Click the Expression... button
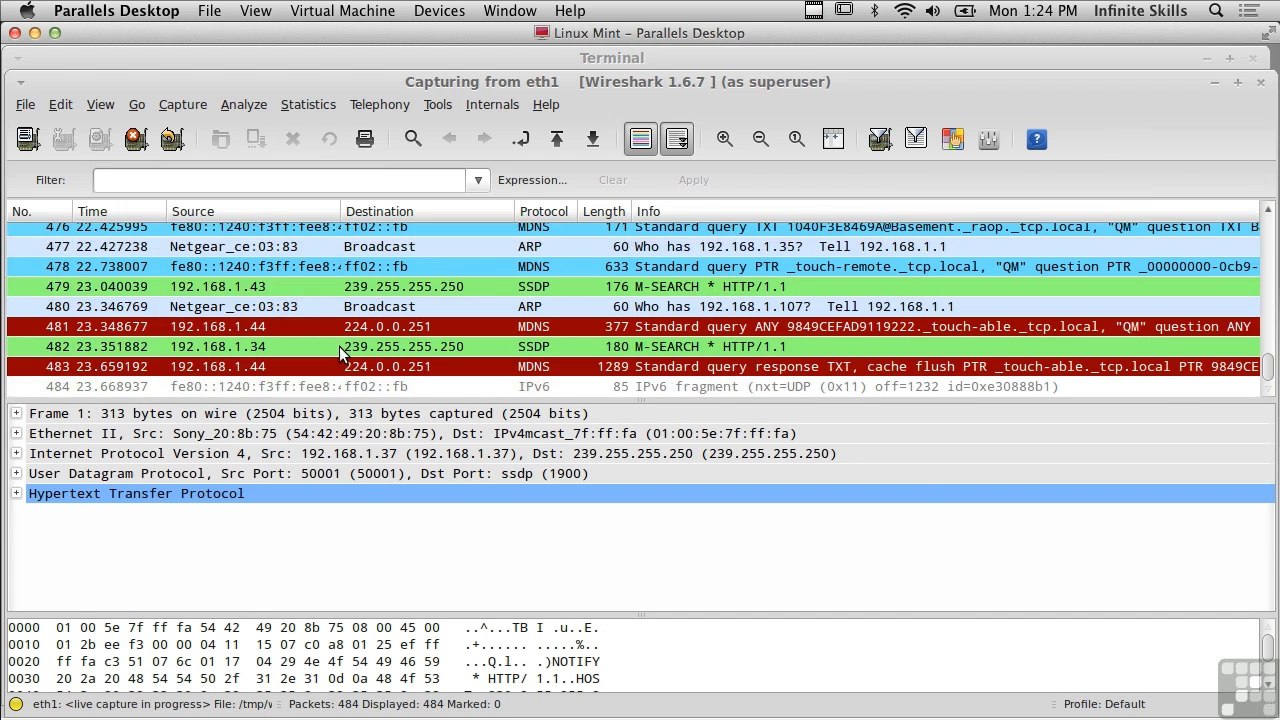Image resolution: width=1280 pixels, height=720 pixels. [x=532, y=180]
